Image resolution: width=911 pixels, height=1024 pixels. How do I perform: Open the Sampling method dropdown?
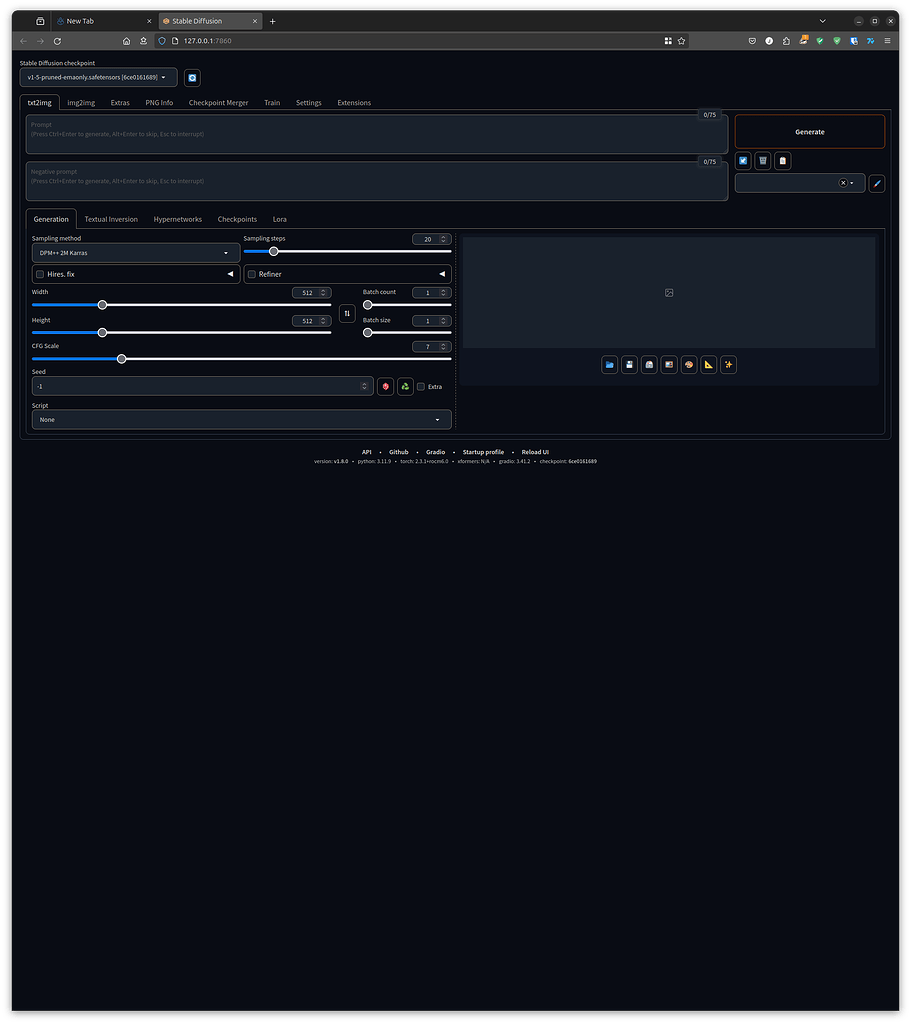point(135,252)
